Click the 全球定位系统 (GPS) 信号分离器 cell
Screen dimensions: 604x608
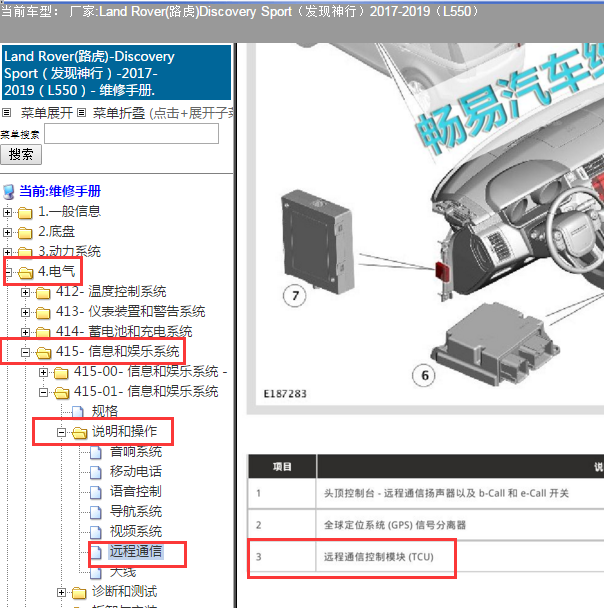395,525
